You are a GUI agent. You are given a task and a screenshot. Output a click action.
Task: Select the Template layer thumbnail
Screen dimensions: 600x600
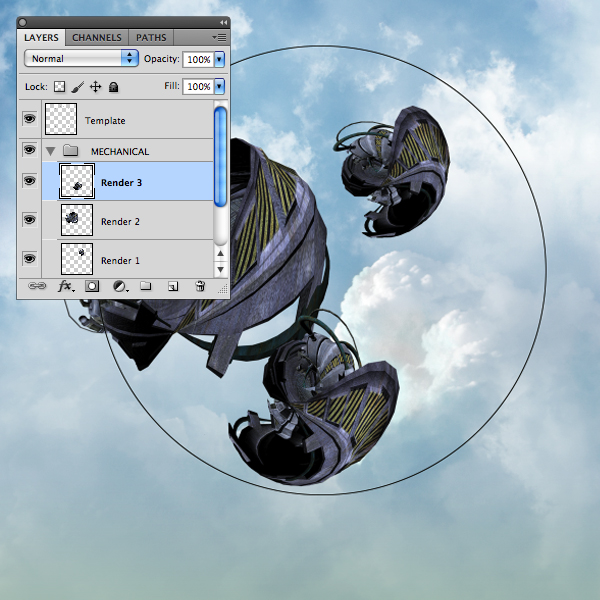pyautogui.click(x=61, y=119)
